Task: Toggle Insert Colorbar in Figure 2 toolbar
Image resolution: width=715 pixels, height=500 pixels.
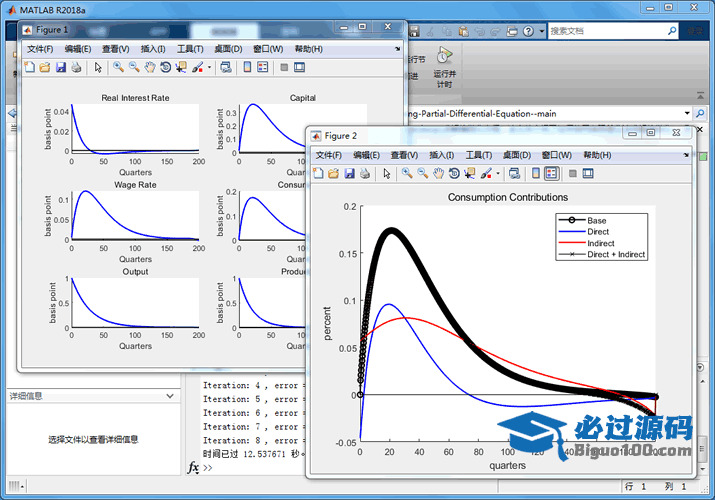Action: click(536, 173)
